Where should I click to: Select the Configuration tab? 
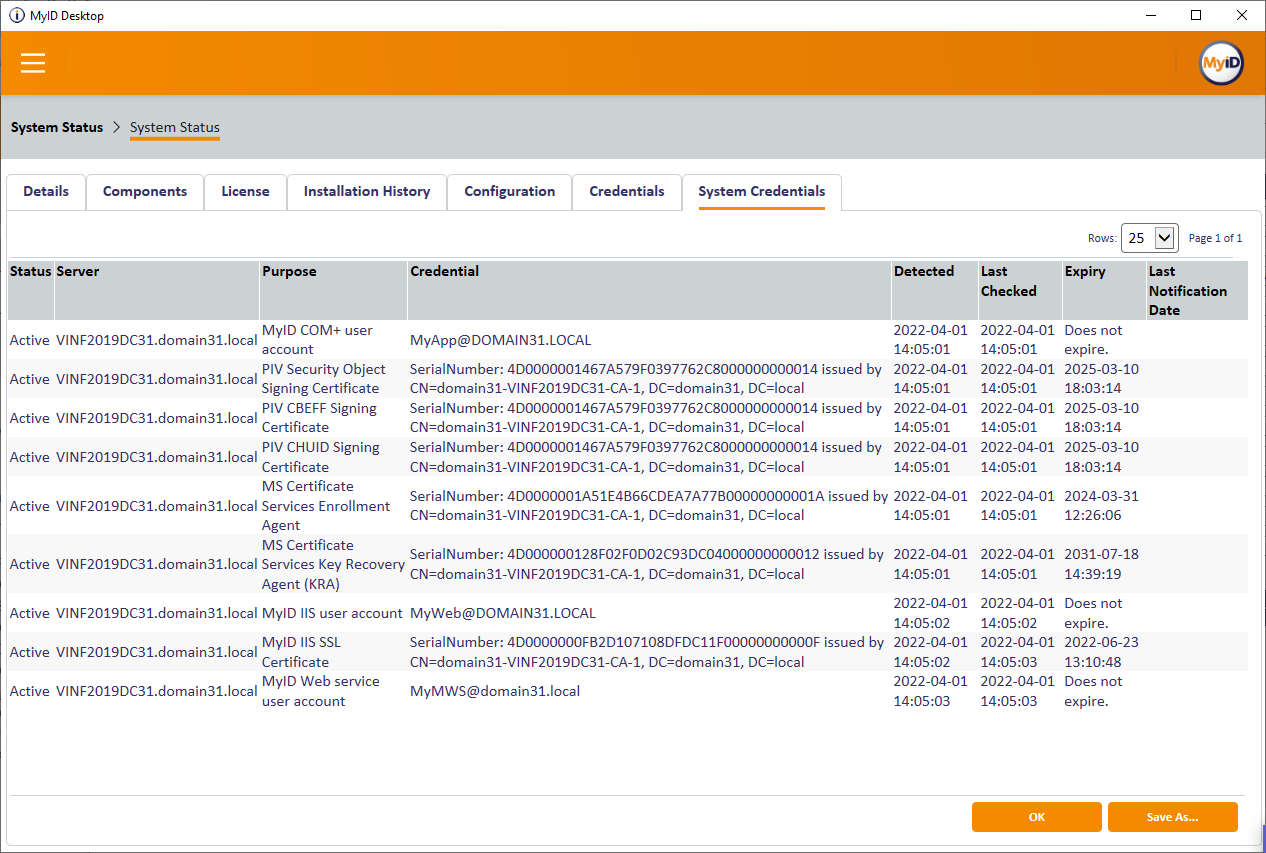coord(509,192)
